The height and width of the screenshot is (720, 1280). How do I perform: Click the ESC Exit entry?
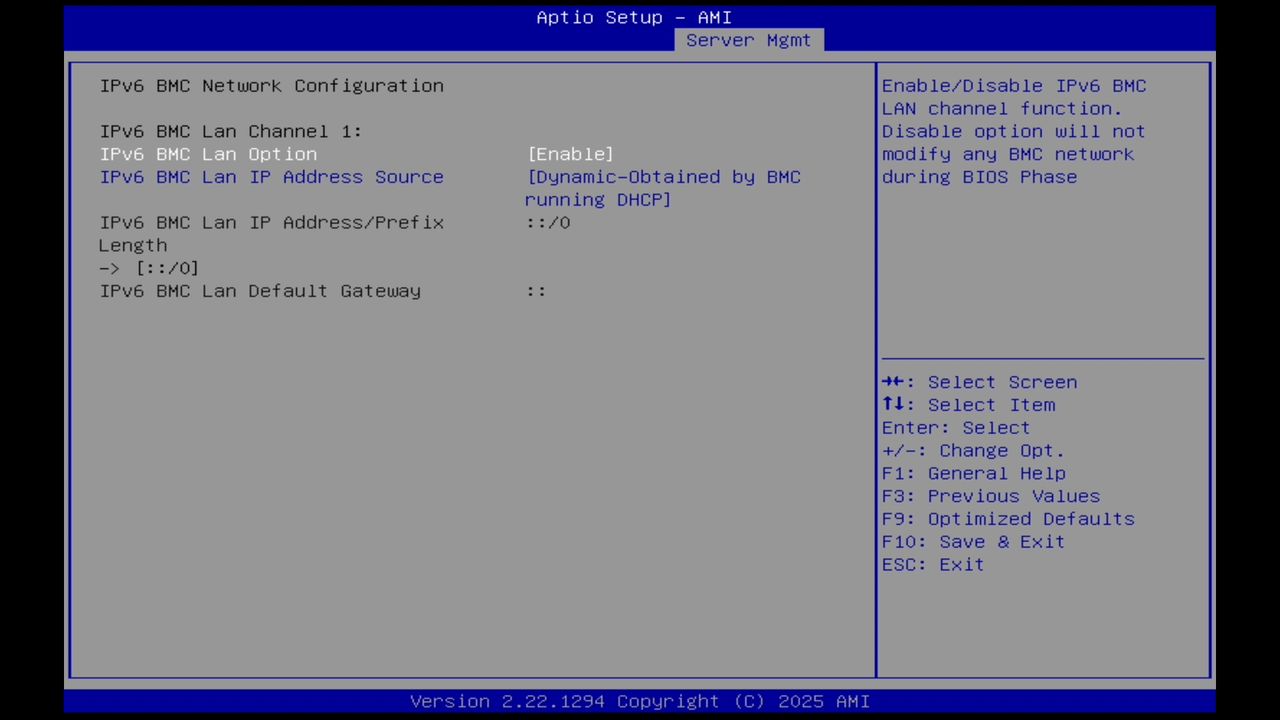tap(932, 564)
